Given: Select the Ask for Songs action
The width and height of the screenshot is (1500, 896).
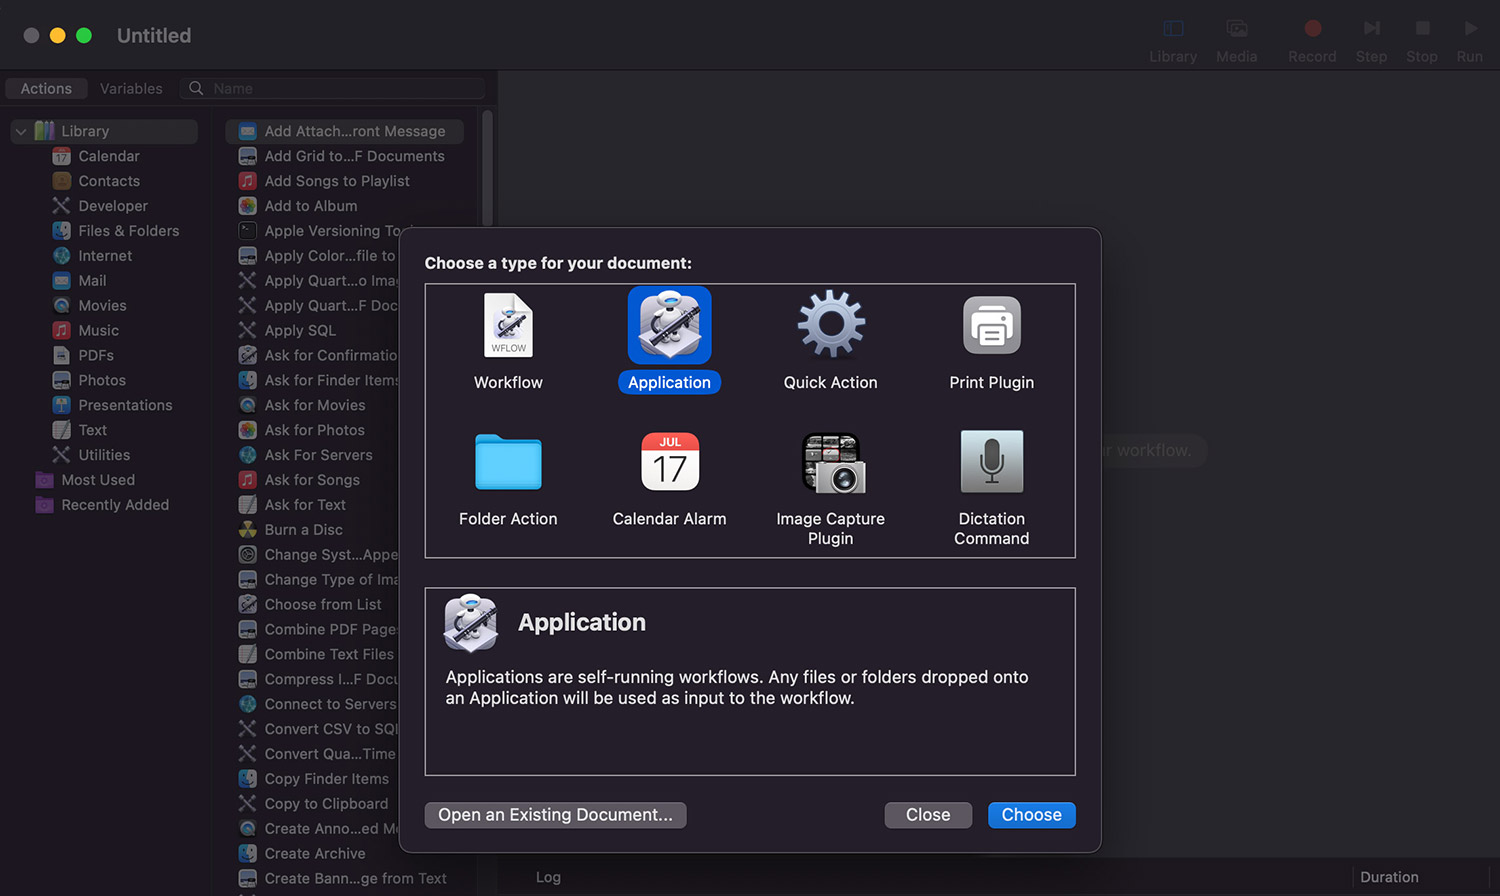Looking at the screenshot, I should pyautogui.click(x=312, y=480).
